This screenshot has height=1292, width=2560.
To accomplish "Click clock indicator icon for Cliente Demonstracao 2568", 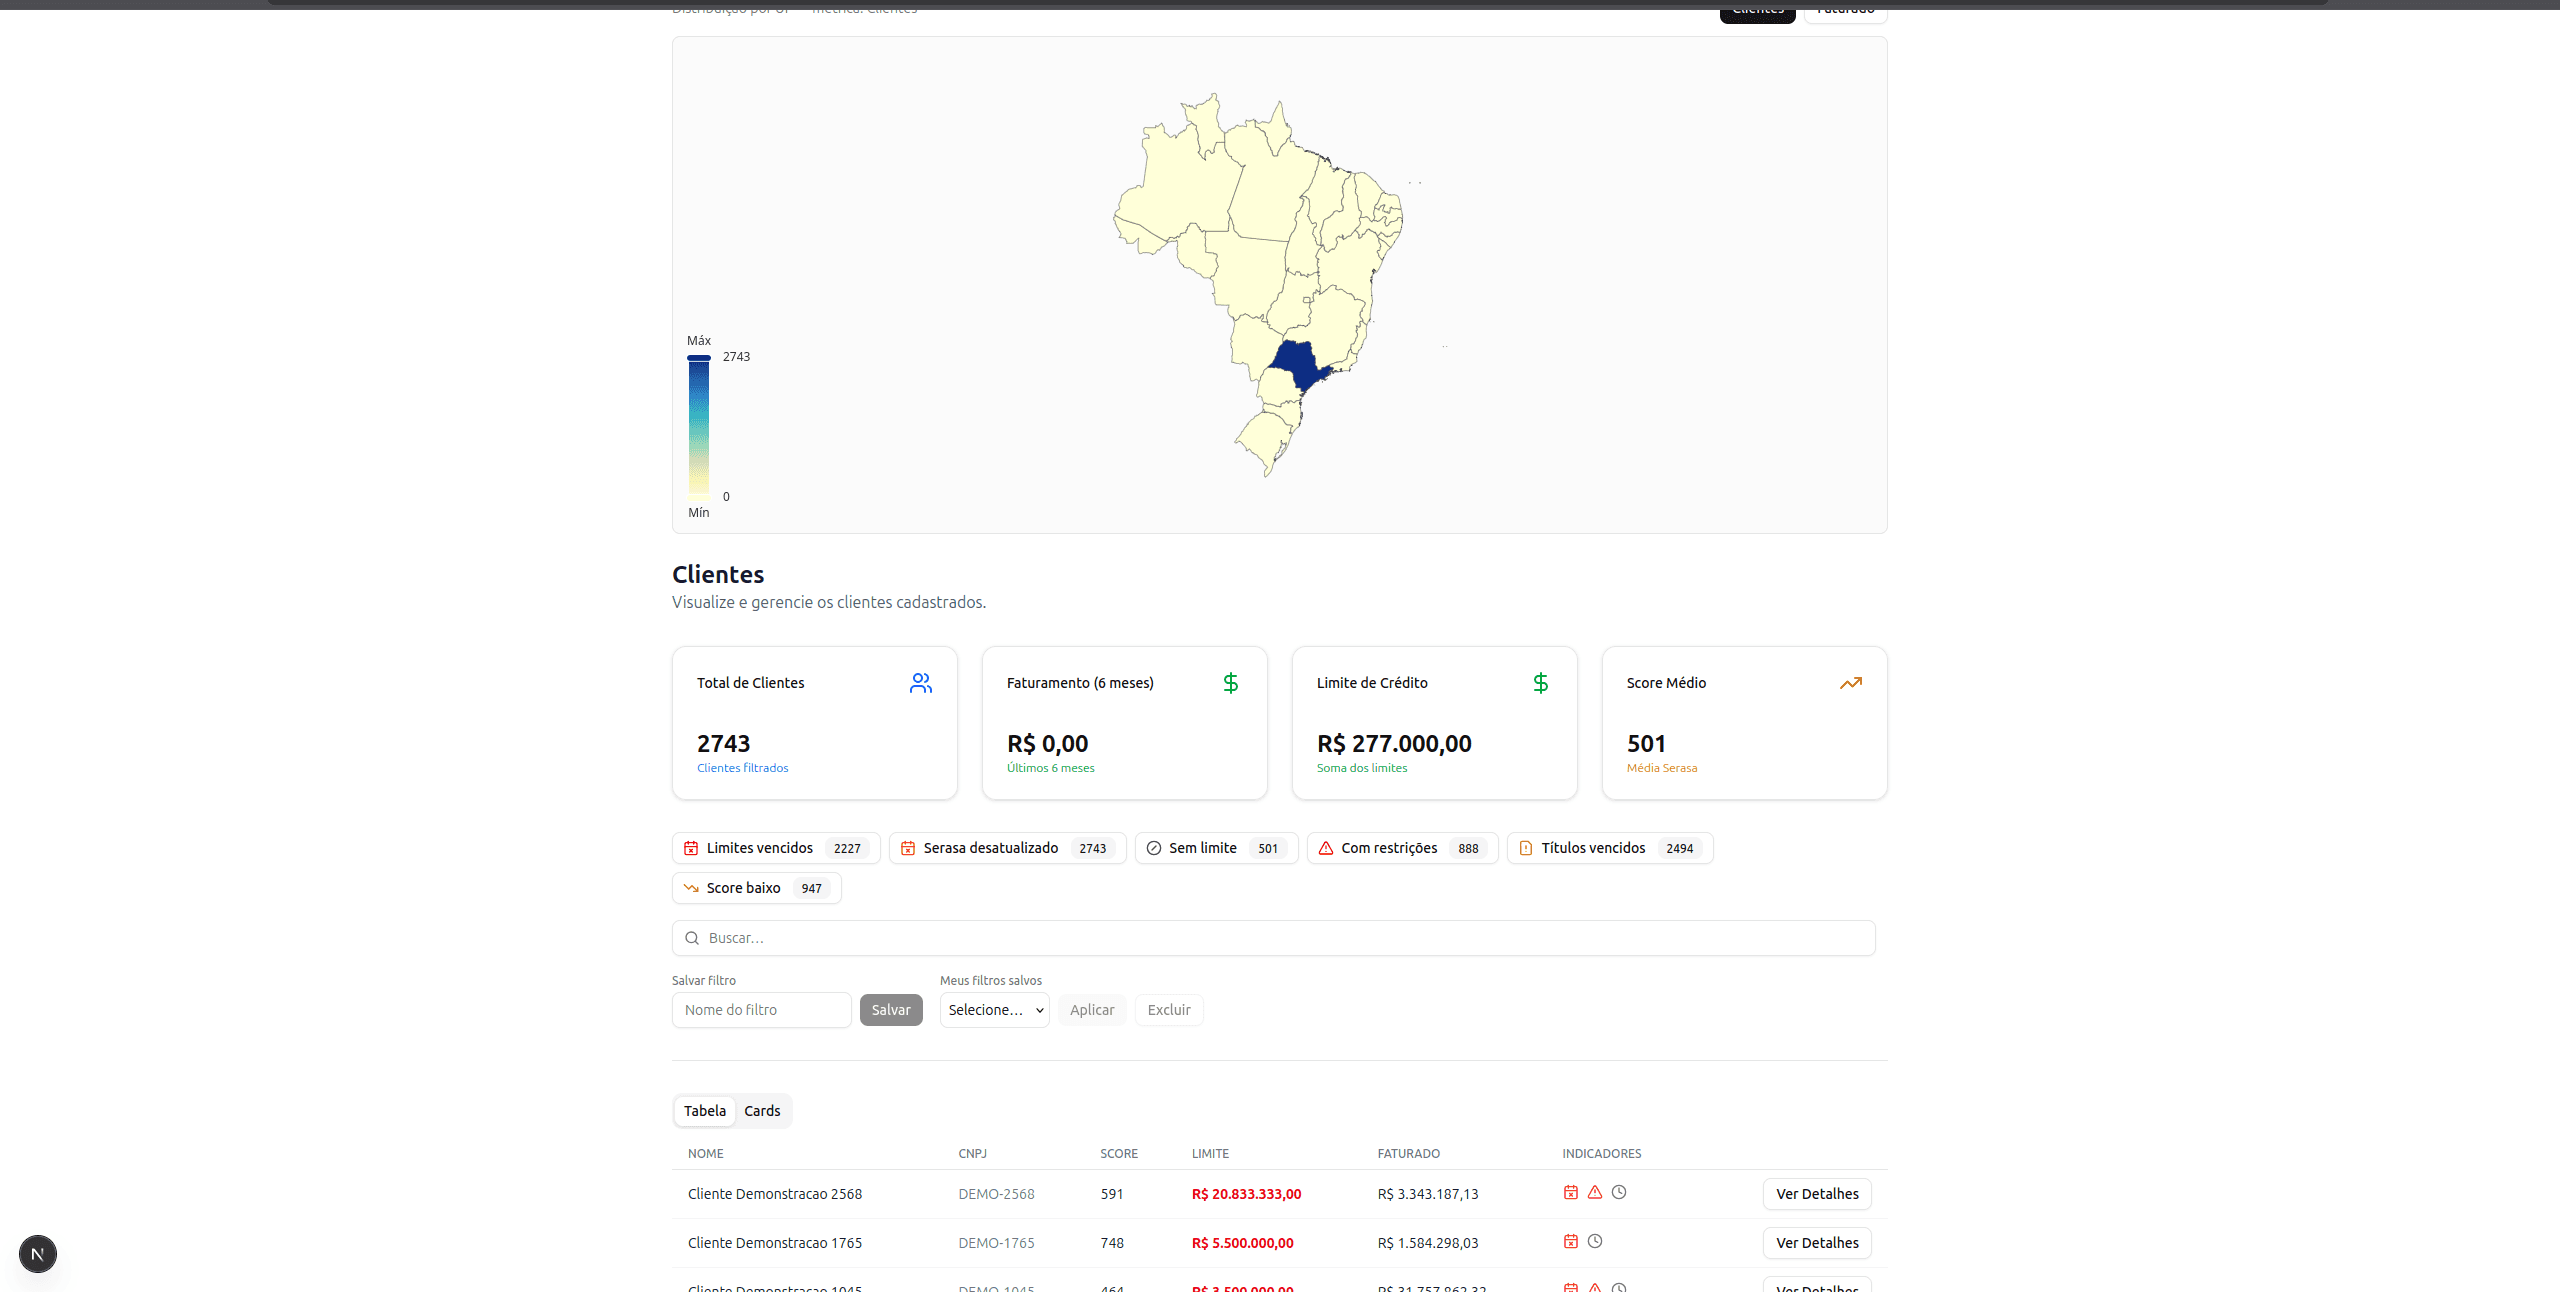I will coord(1619,1192).
